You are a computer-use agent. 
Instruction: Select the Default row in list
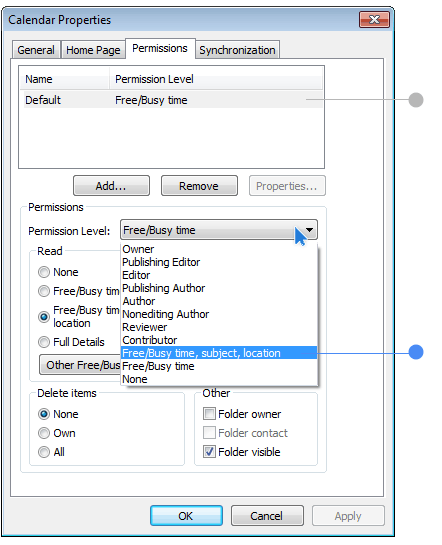coord(173,100)
